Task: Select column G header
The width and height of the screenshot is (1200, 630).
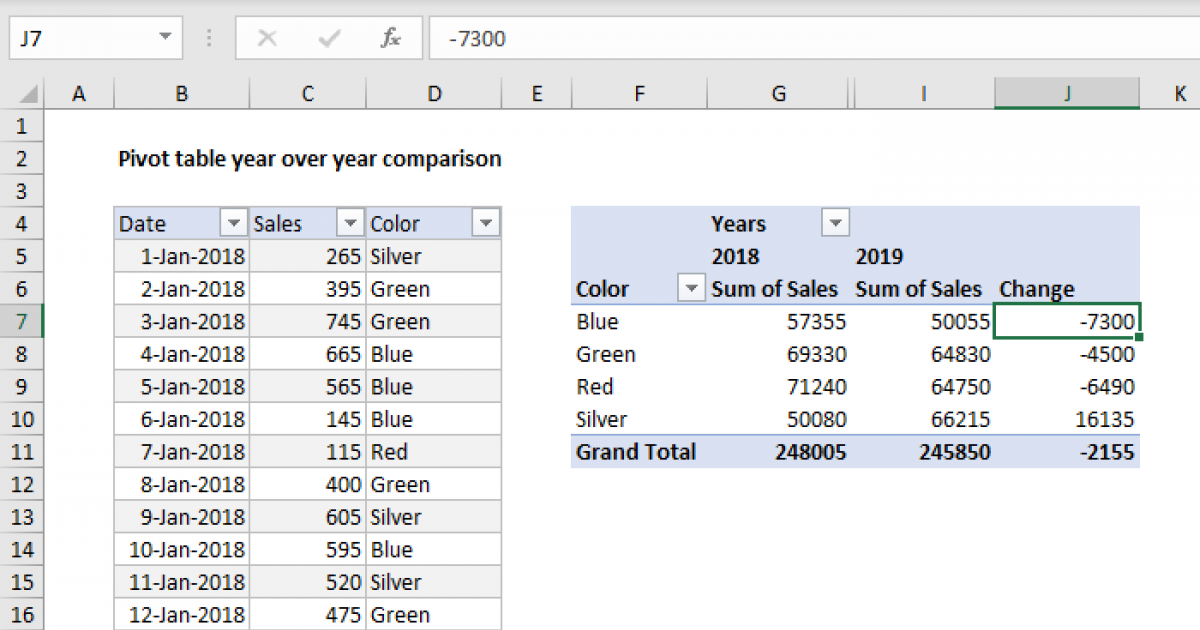Action: pyautogui.click(x=779, y=94)
